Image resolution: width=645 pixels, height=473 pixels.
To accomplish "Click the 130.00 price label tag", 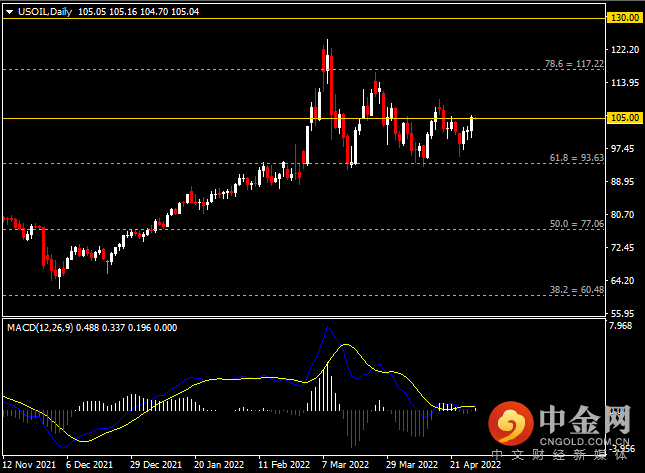I will pyautogui.click(x=624, y=18).
